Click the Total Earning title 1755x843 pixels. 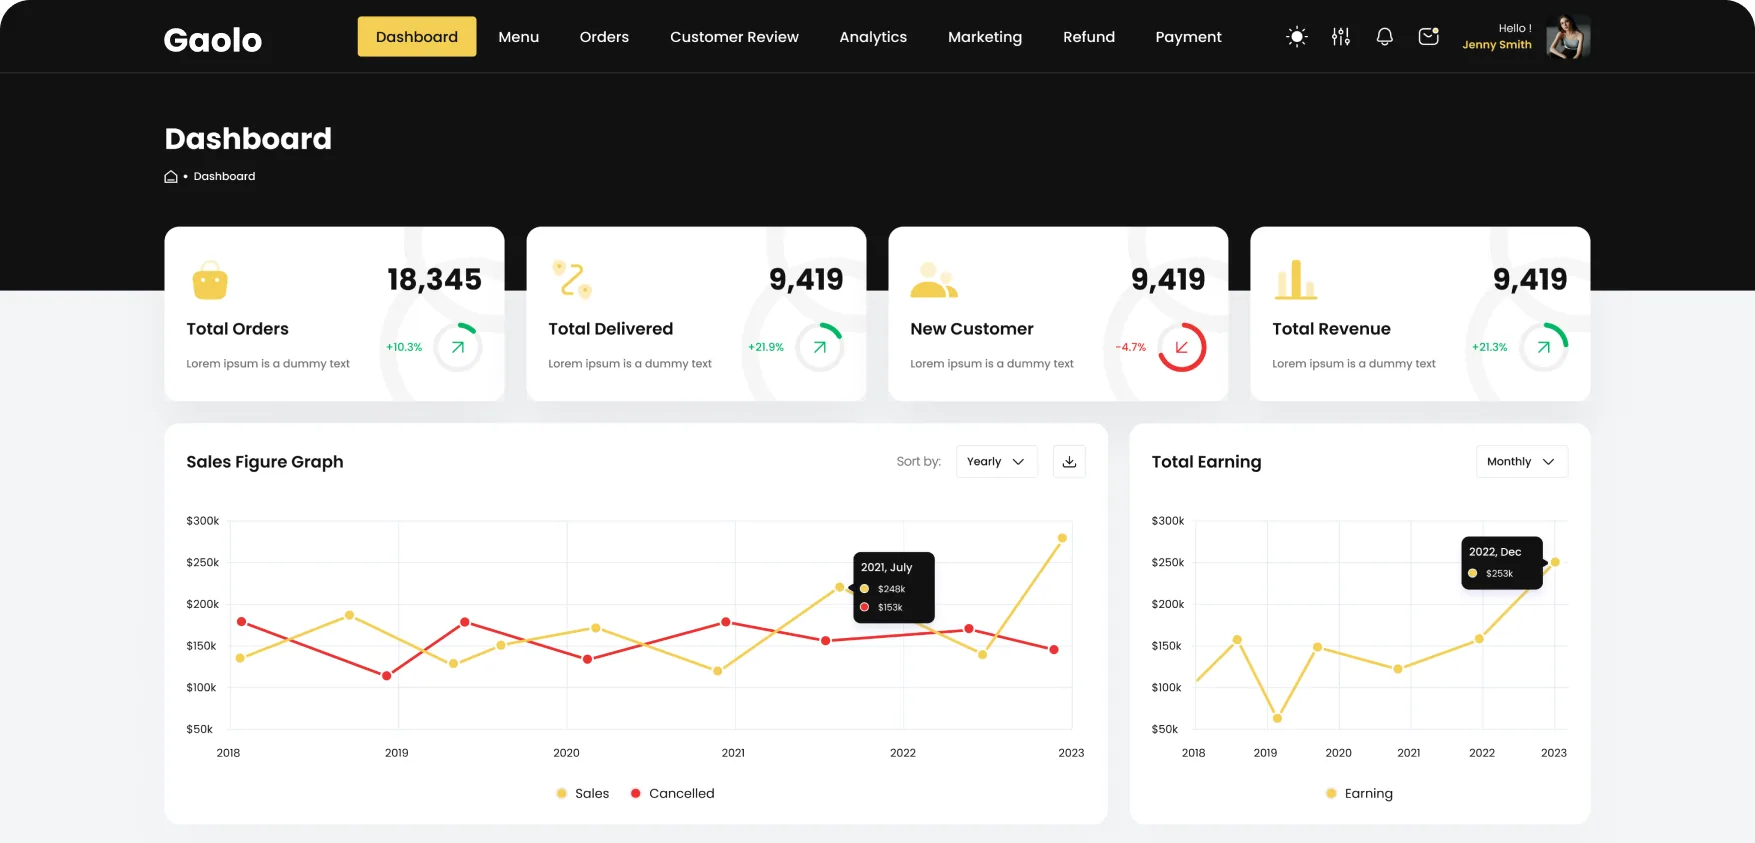pyautogui.click(x=1207, y=462)
